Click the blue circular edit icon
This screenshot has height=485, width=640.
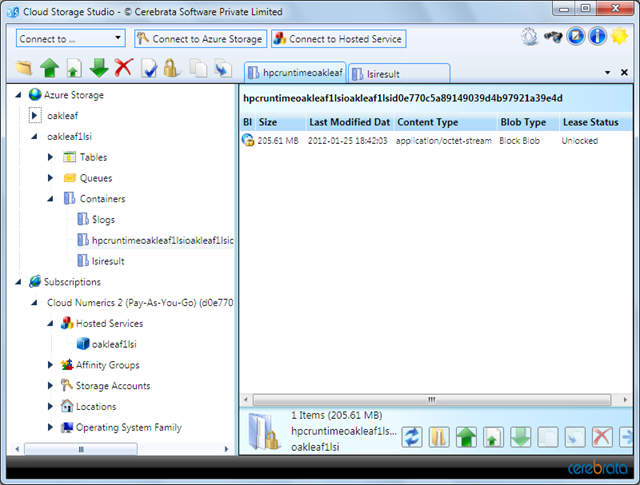click(x=576, y=36)
